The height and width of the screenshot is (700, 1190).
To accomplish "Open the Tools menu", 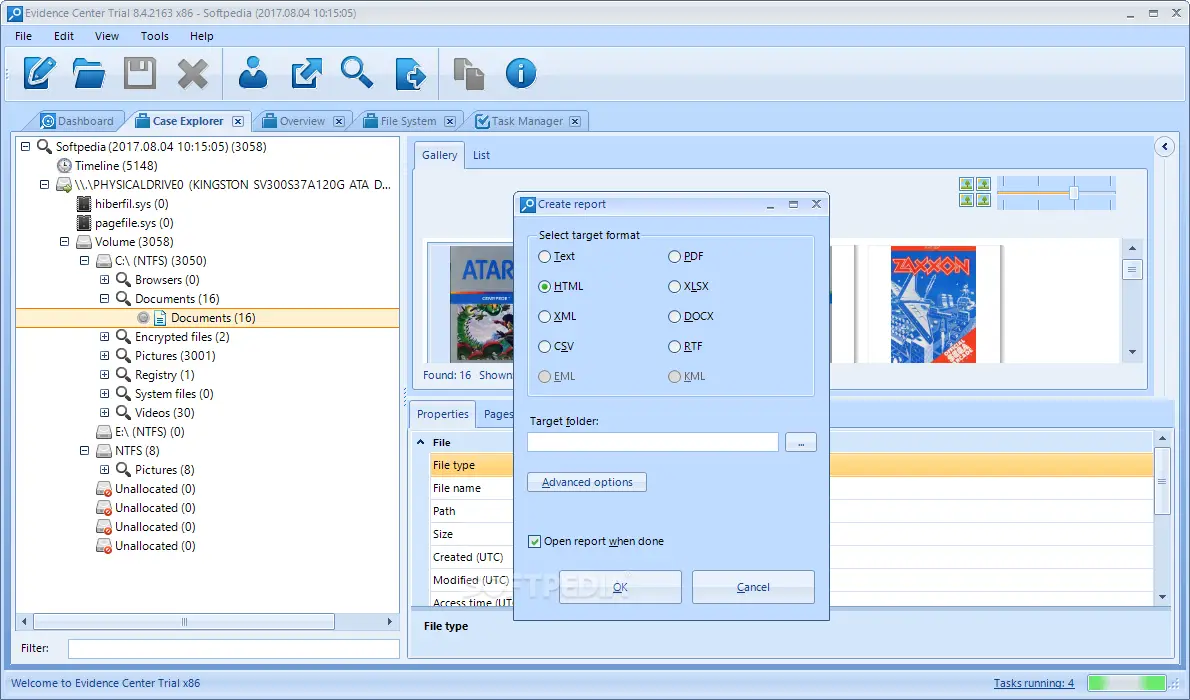I will click(155, 36).
